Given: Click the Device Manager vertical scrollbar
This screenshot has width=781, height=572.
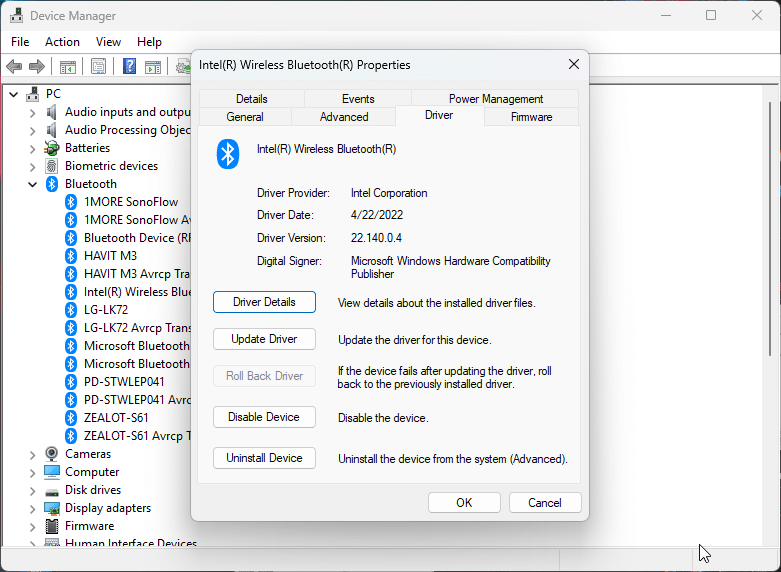Looking at the screenshot, I should tap(771, 228).
